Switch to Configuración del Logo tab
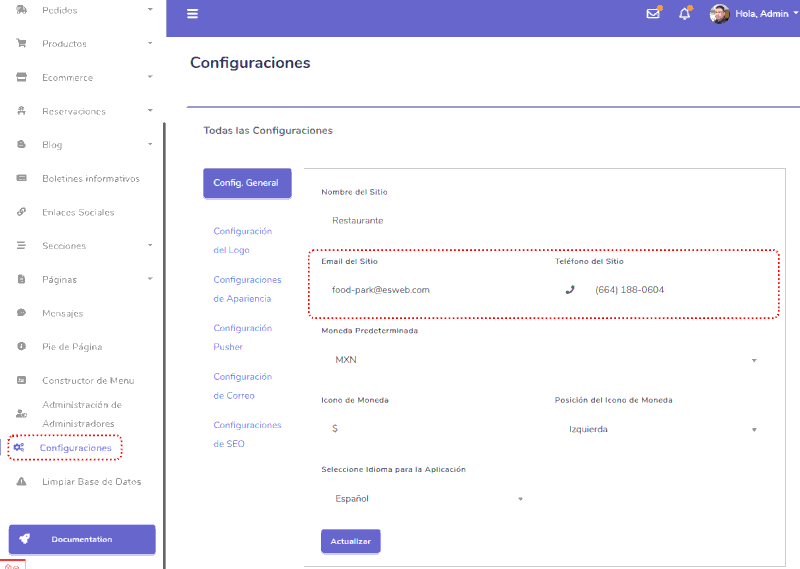This screenshot has height=569, width=800. 242,240
